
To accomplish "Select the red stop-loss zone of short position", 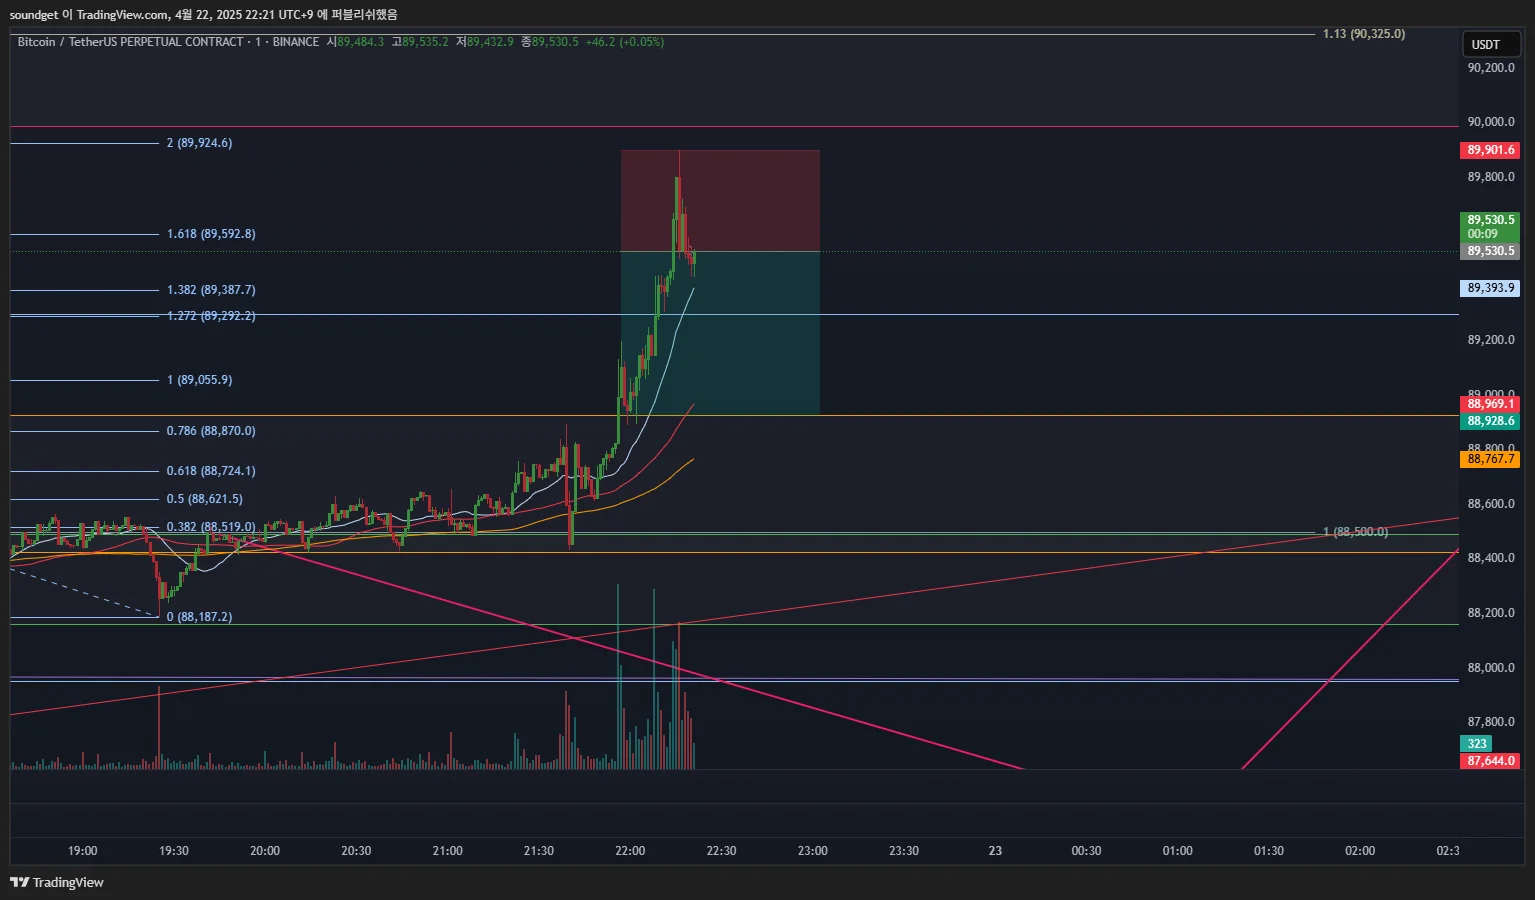I will coord(720,200).
